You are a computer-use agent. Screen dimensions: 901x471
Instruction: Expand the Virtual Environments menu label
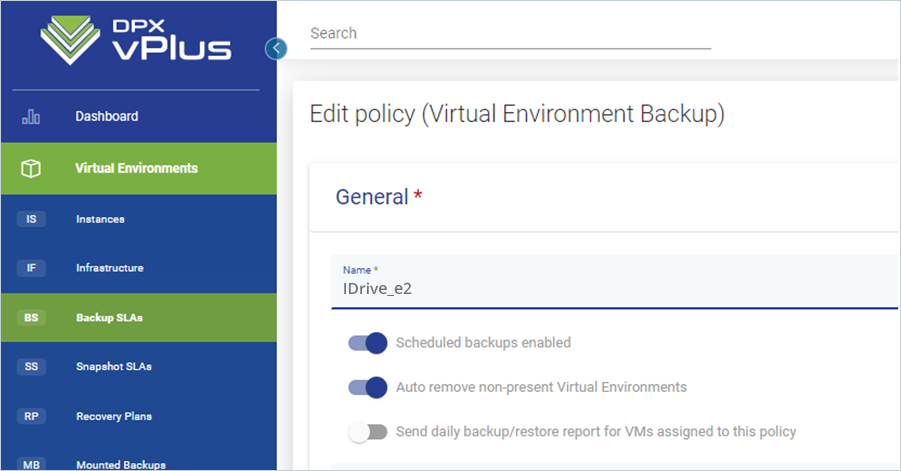pyautogui.click(x=136, y=168)
